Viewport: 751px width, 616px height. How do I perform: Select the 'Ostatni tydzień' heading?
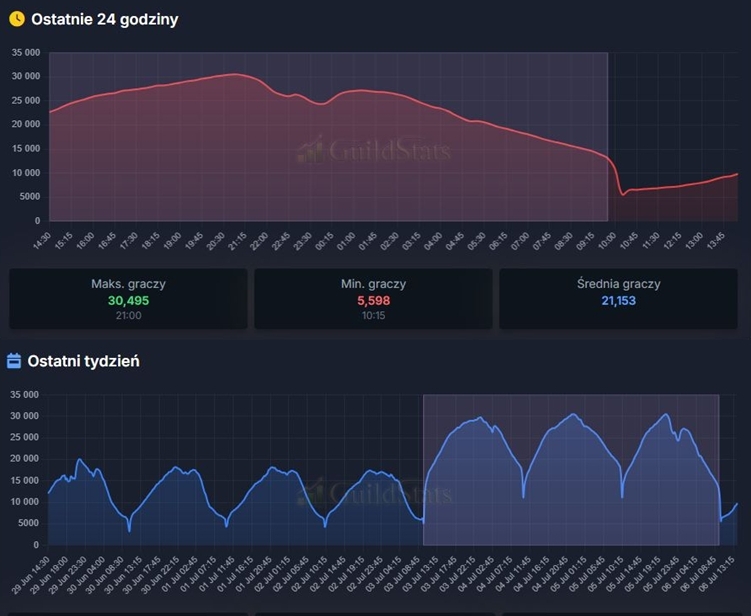point(83,361)
